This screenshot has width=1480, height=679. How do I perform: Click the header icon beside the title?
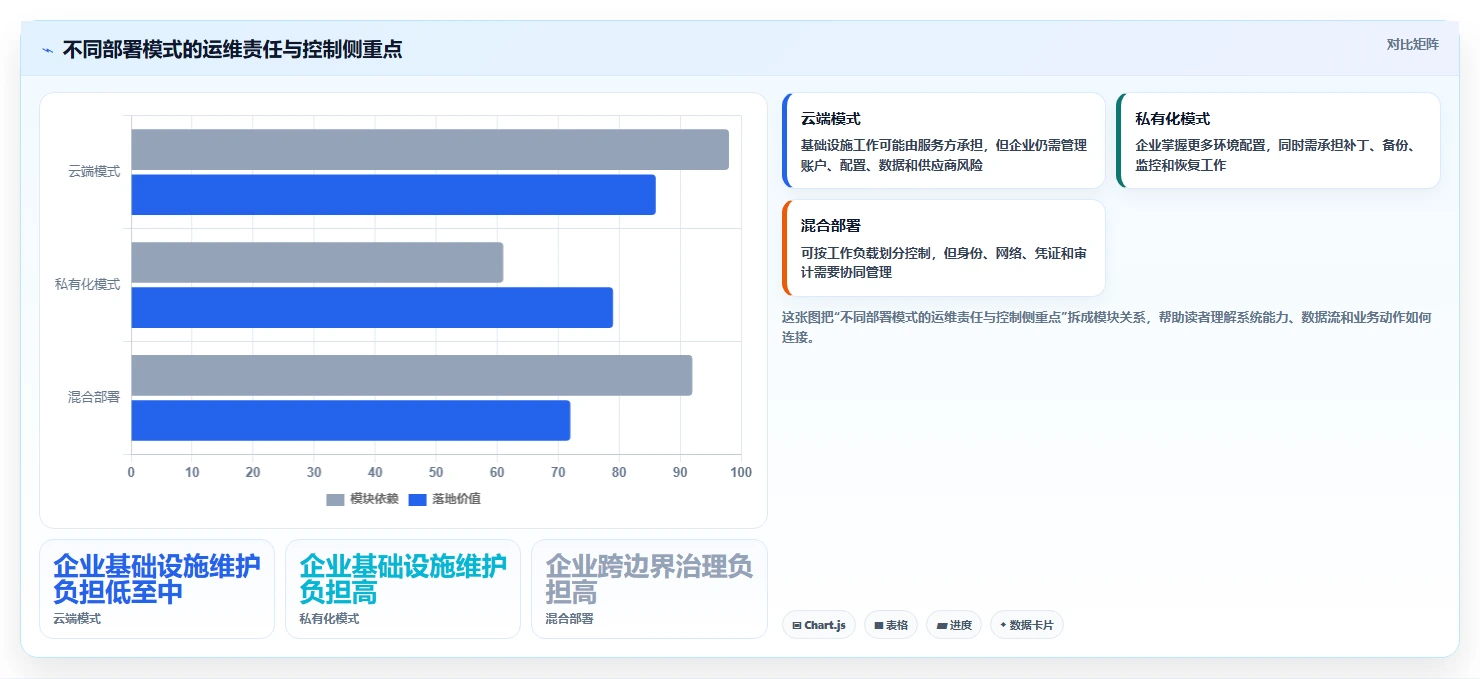47,50
